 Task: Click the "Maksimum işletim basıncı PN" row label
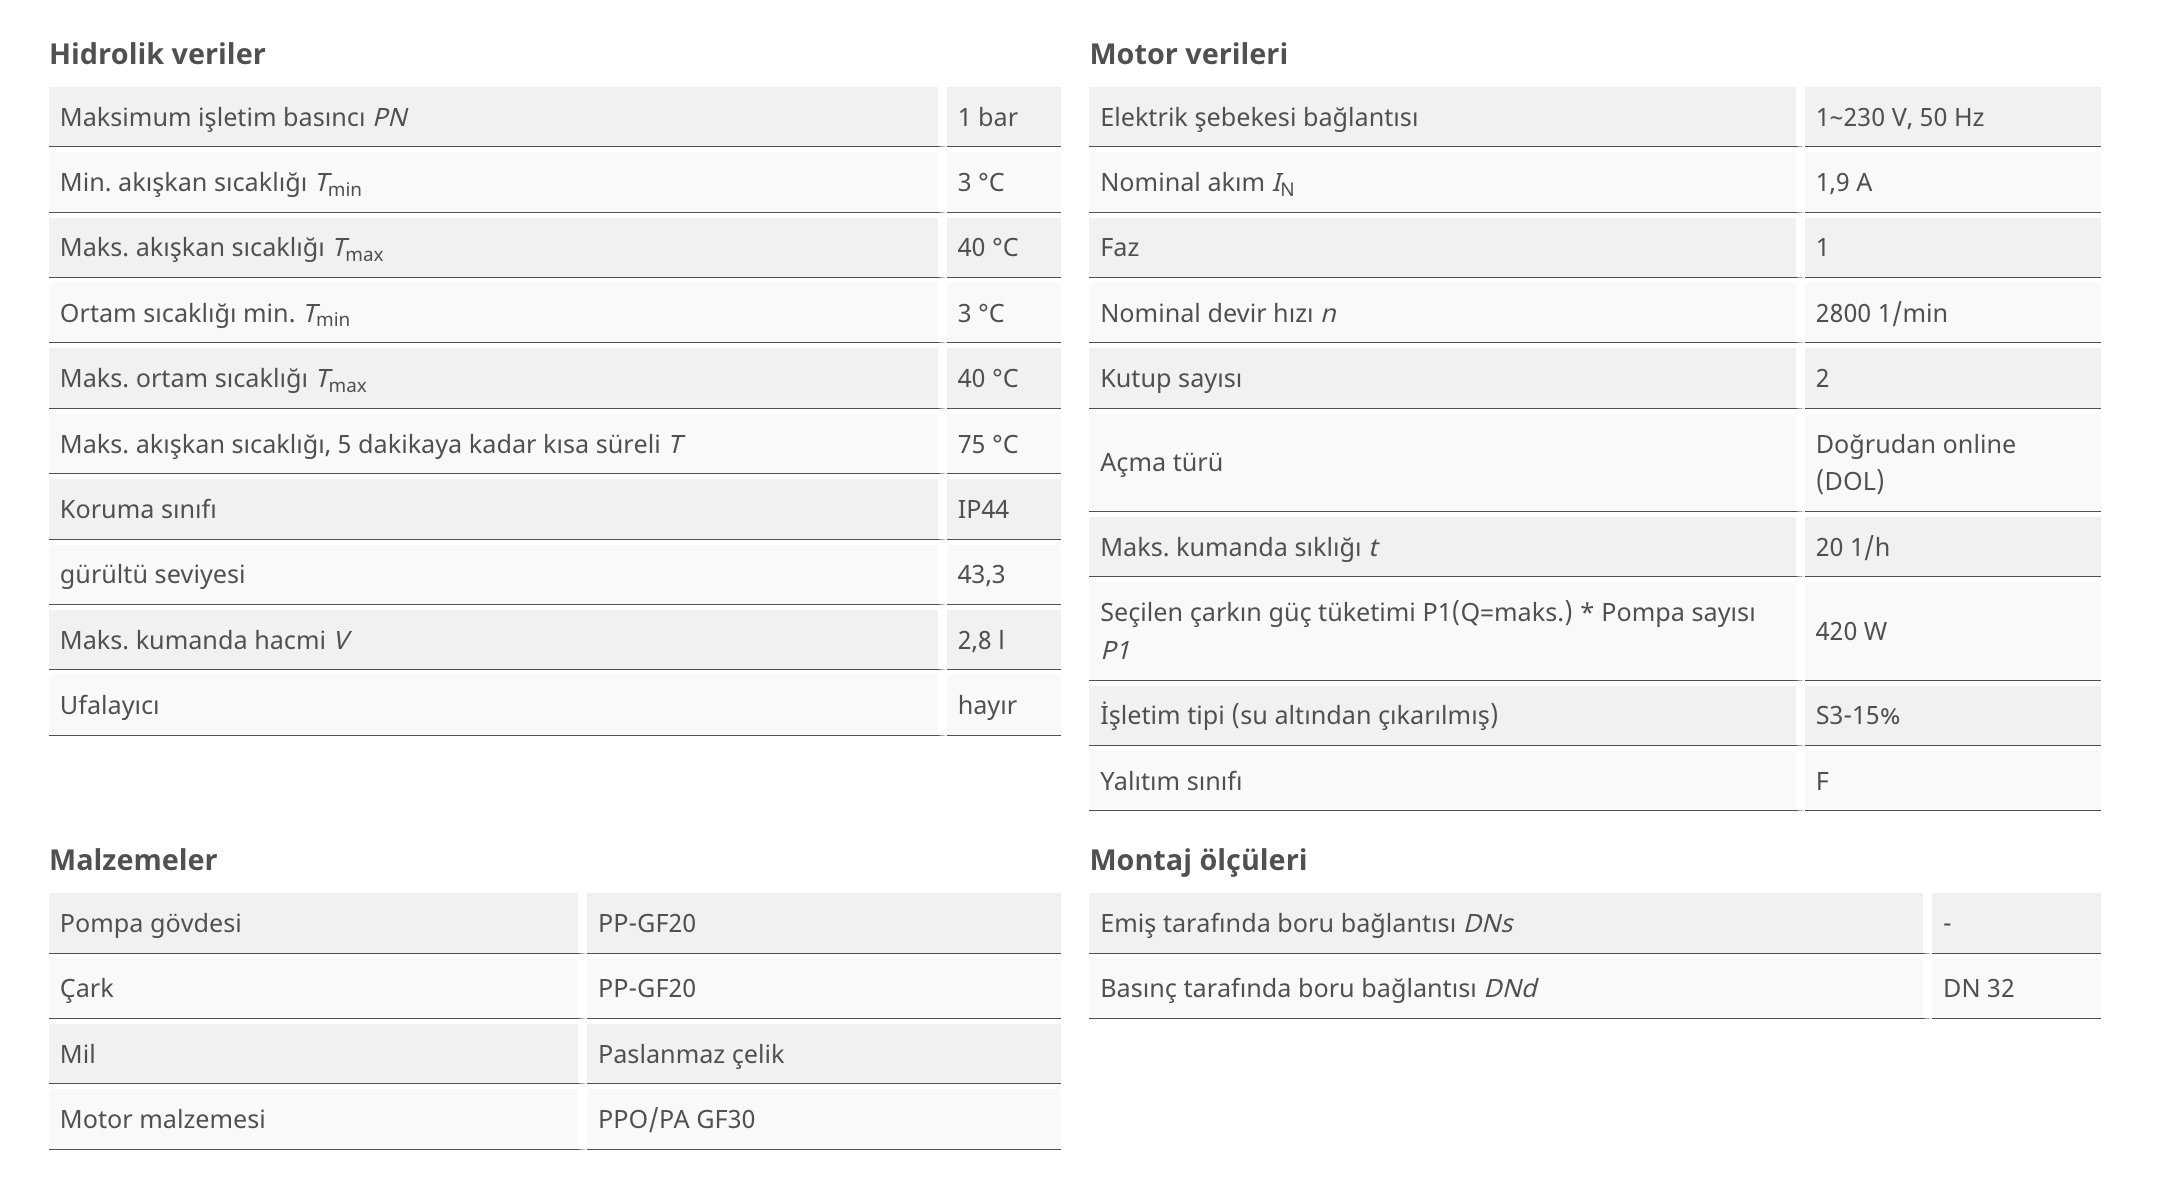click(234, 118)
